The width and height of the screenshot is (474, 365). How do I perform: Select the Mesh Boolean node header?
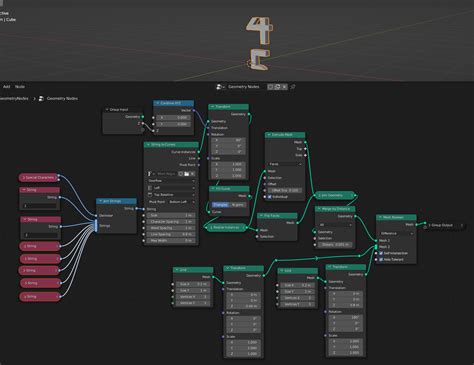(x=396, y=217)
